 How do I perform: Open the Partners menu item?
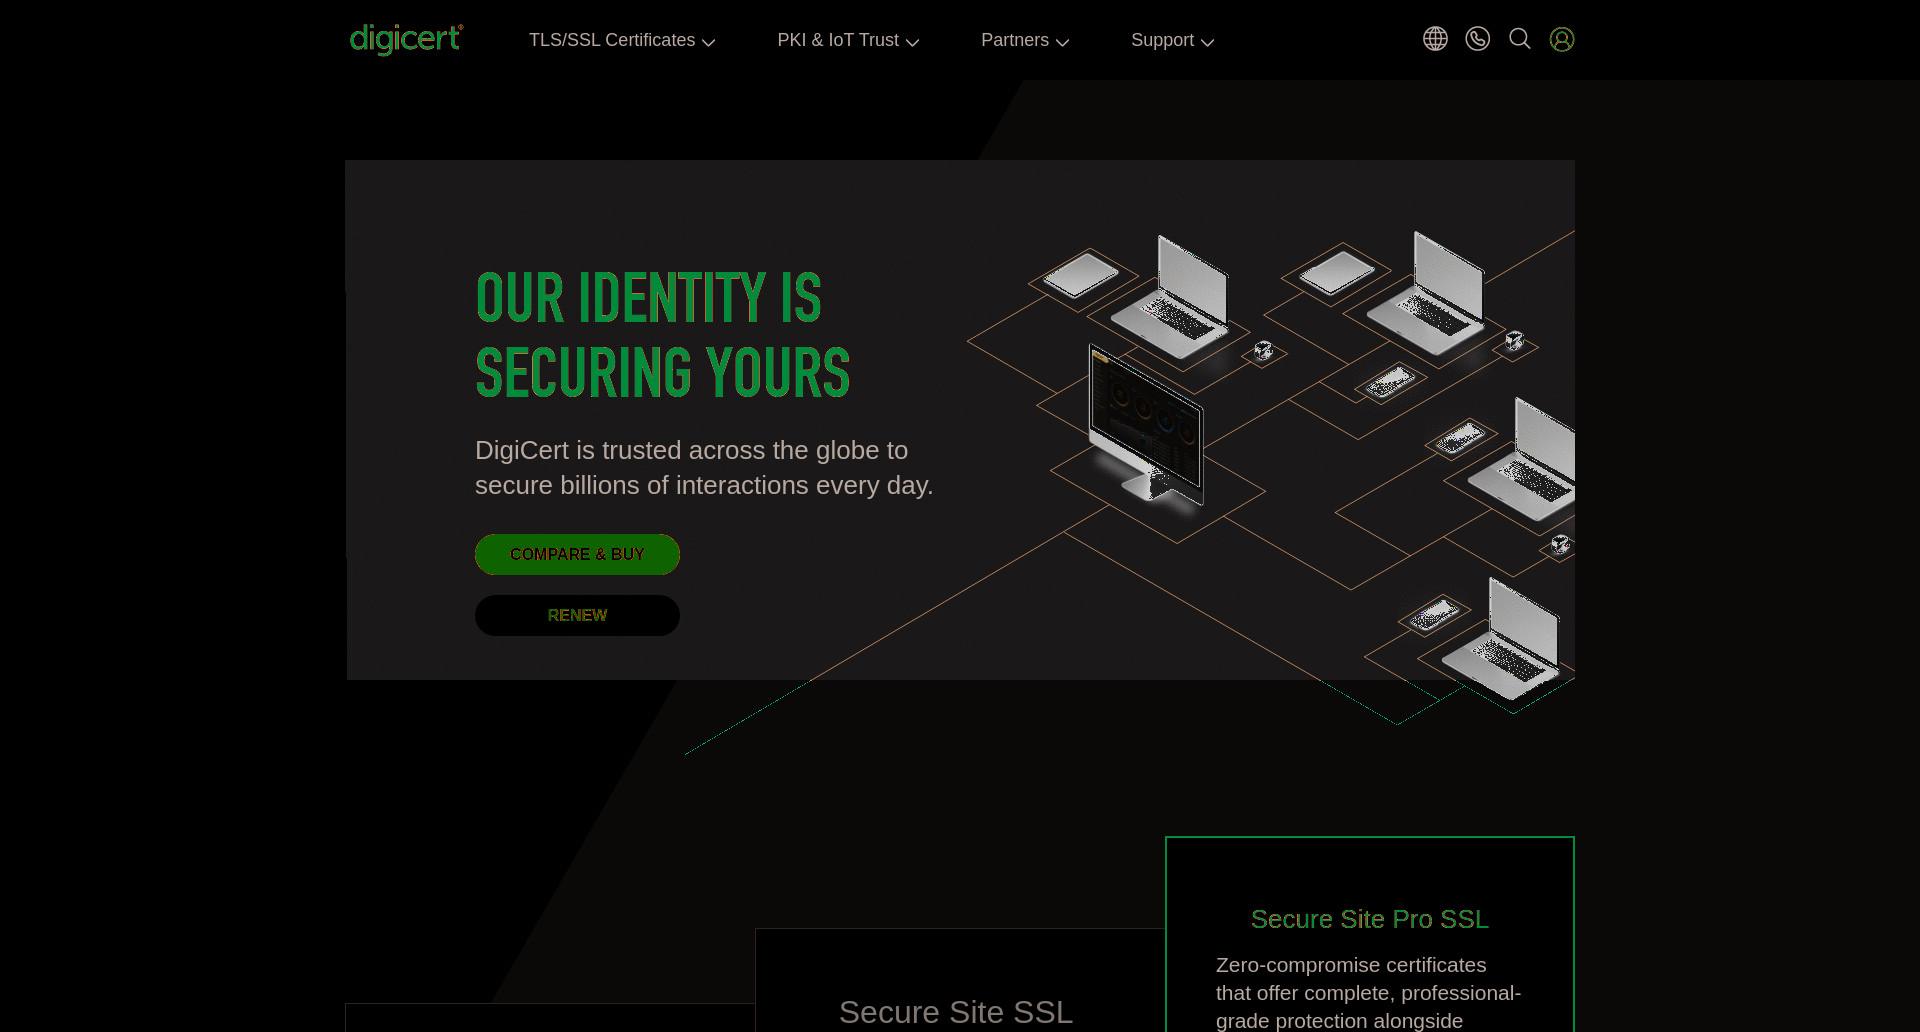pyautogui.click(x=1014, y=40)
